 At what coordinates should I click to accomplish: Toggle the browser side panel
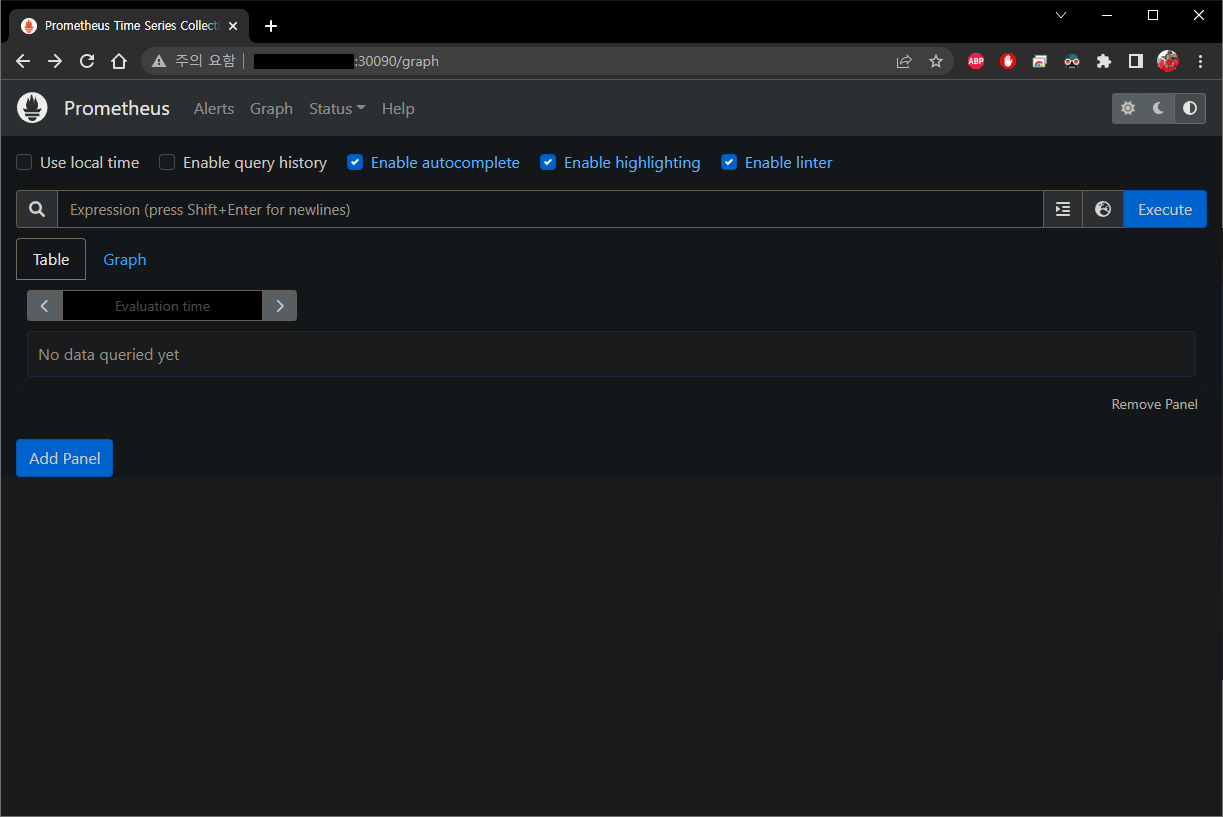(1136, 61)
